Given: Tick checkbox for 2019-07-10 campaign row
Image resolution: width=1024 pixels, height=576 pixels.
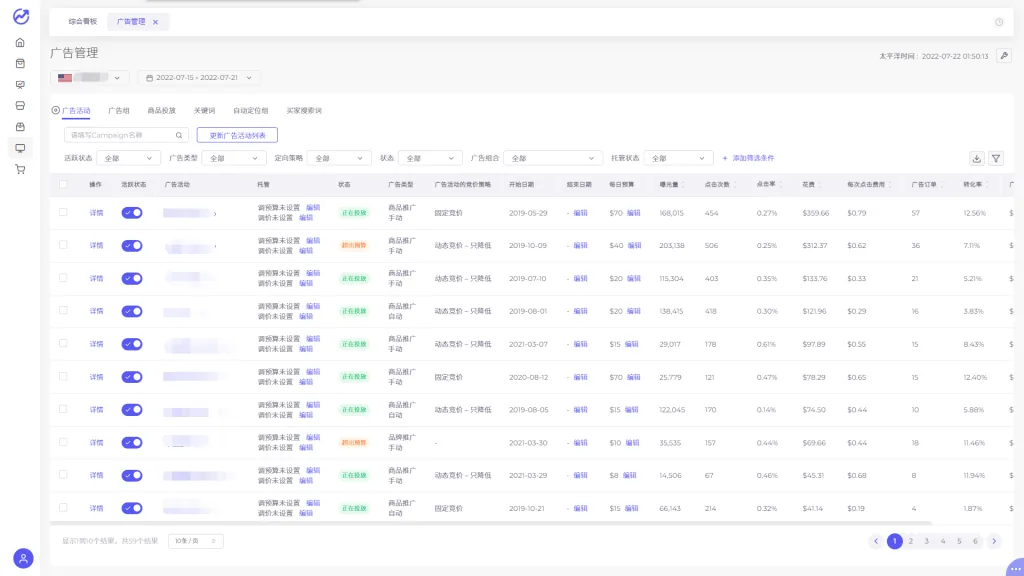Looking at the screenshot, I should pos(63,278).
